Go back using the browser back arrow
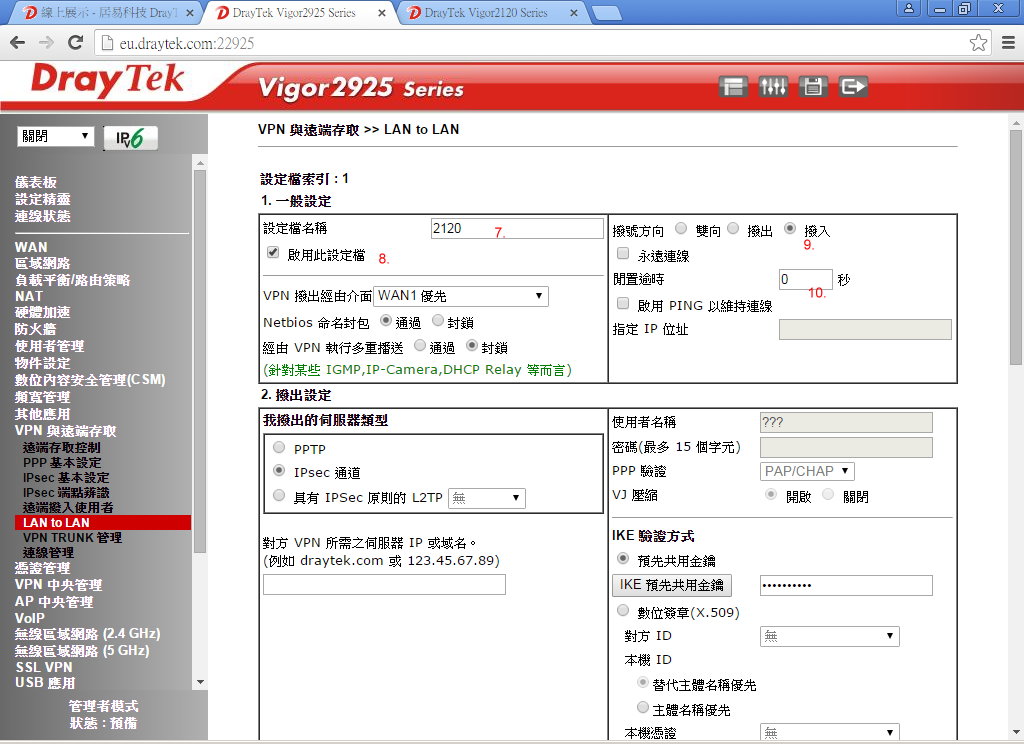Viewport: 1024px width, 744px height. point(18,43)
